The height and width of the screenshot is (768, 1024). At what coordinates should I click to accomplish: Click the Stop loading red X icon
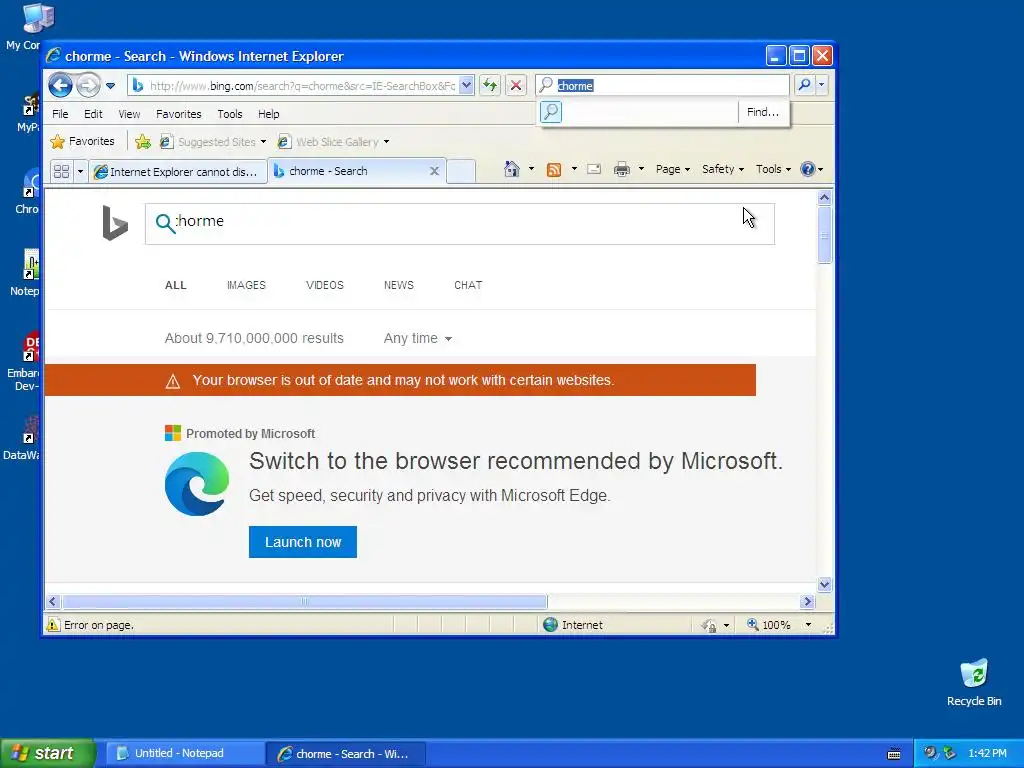pyautogui.click(x=516, y=86)
